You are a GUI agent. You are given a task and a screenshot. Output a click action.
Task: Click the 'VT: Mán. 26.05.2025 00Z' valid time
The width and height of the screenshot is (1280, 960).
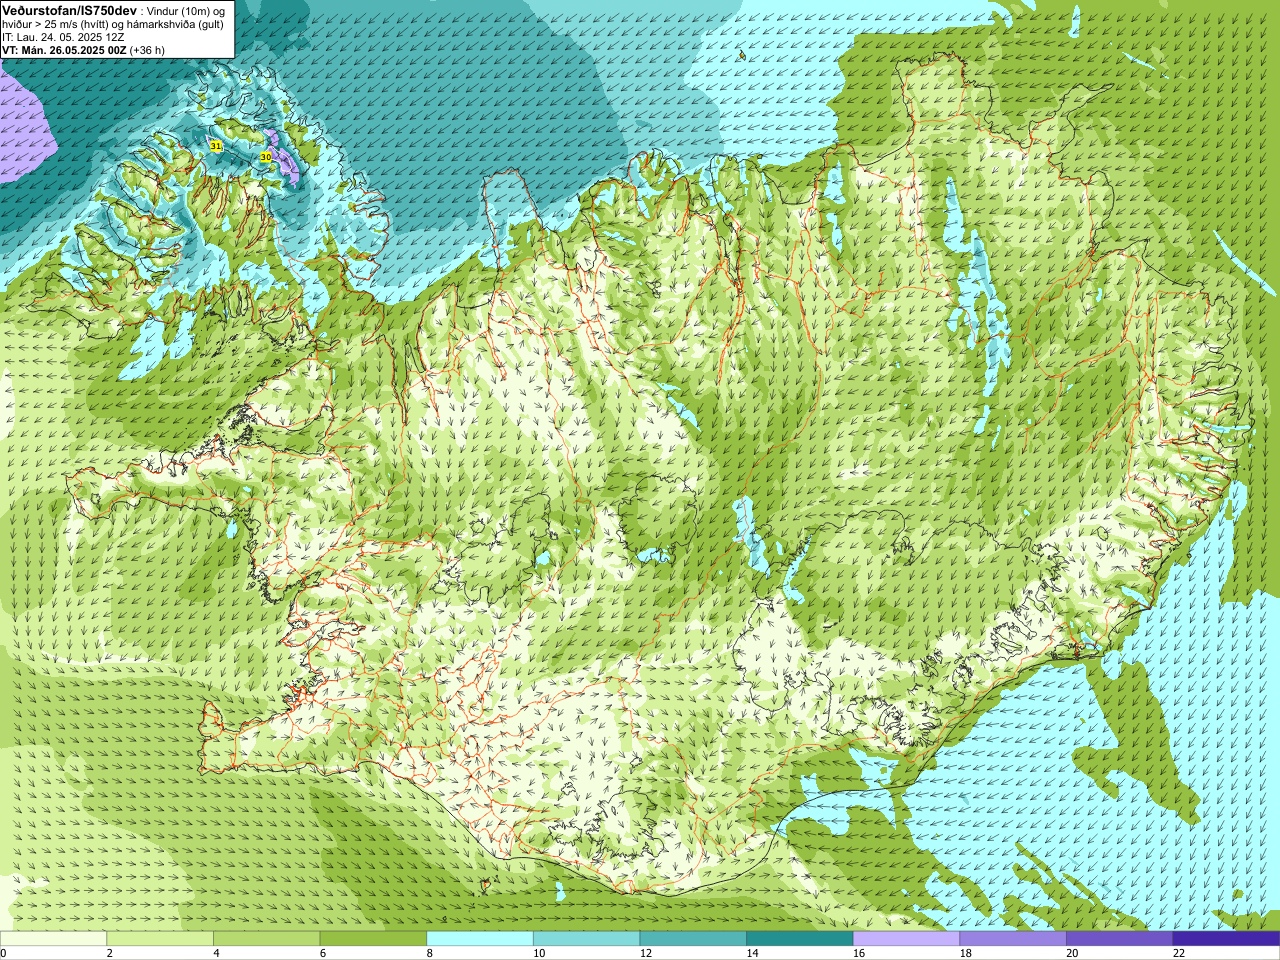click(x=64, y=50)
